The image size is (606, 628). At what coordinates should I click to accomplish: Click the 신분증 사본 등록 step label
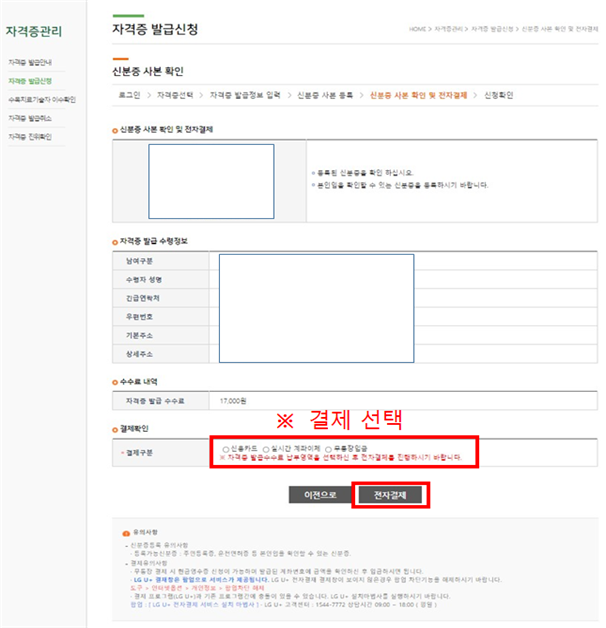tap(325, 95)
